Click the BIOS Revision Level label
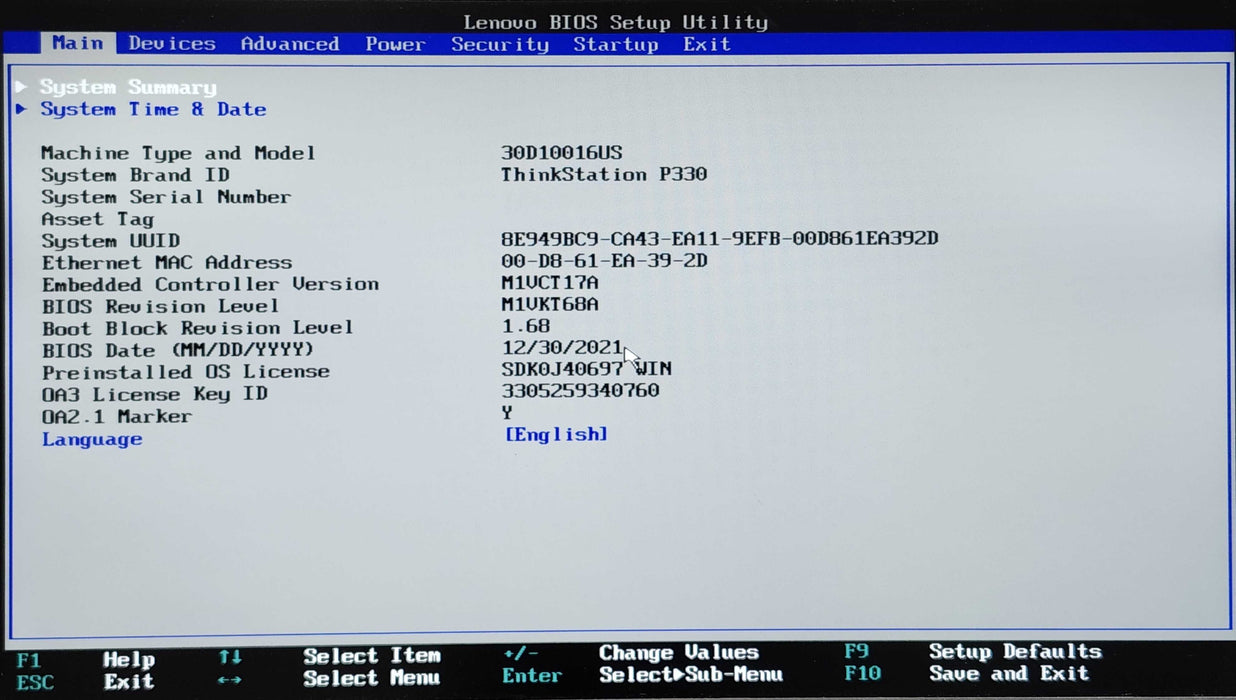This screenshot has width=1236, height=700. tap(160, 306)
